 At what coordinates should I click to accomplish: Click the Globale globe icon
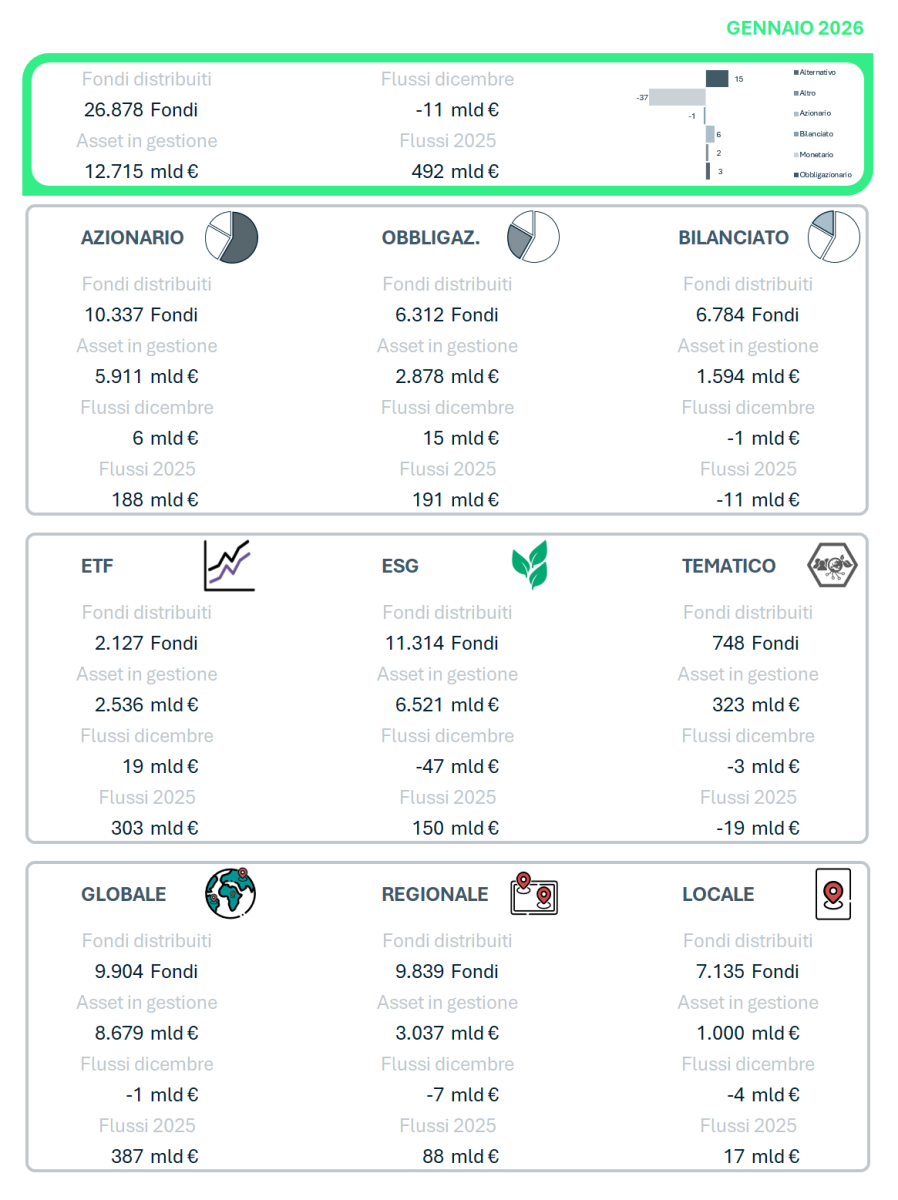231,893
